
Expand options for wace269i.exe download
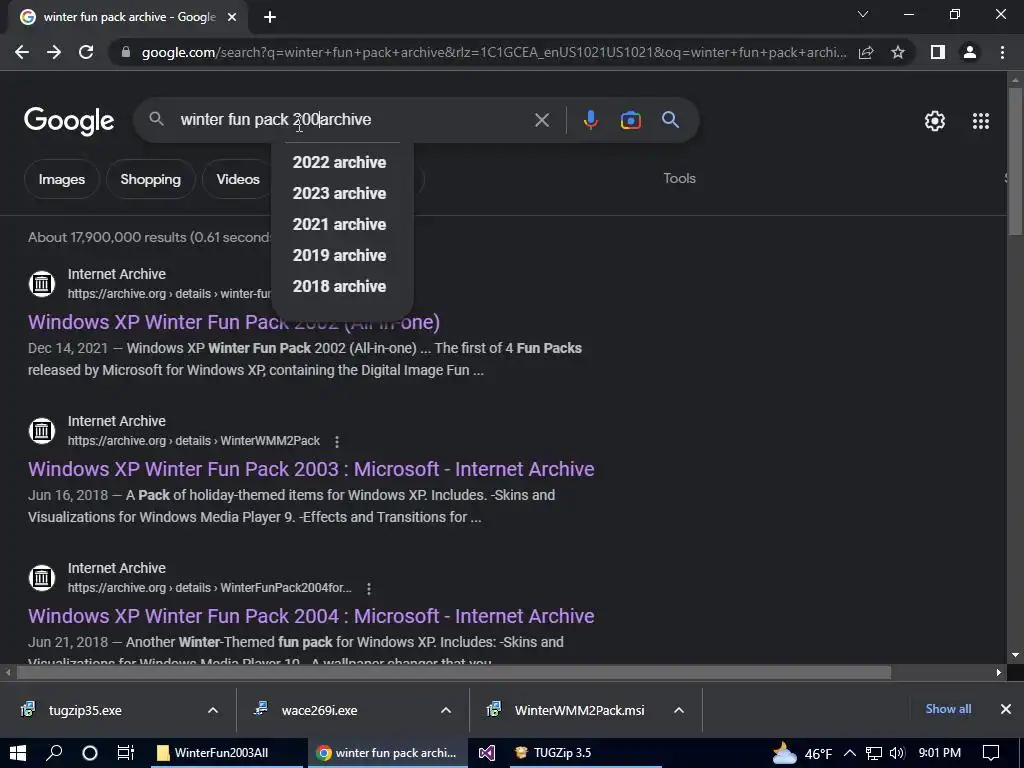446,710
